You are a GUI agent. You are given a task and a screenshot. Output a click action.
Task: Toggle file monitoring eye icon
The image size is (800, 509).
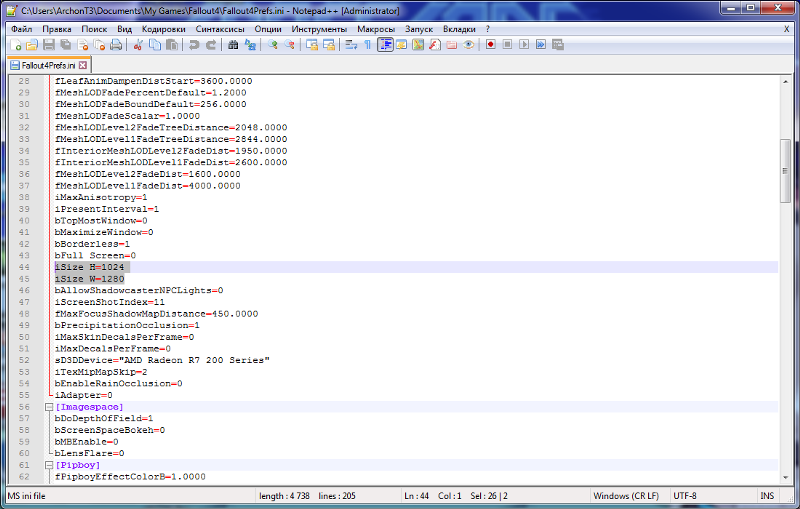click(468, 45)
